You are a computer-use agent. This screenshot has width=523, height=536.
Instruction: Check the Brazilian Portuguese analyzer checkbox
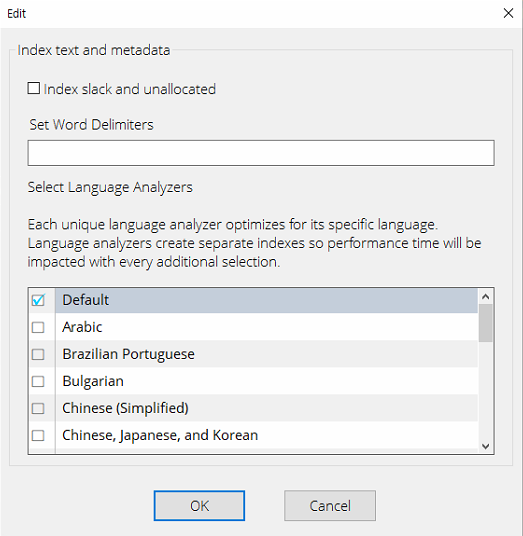point(38,354)
